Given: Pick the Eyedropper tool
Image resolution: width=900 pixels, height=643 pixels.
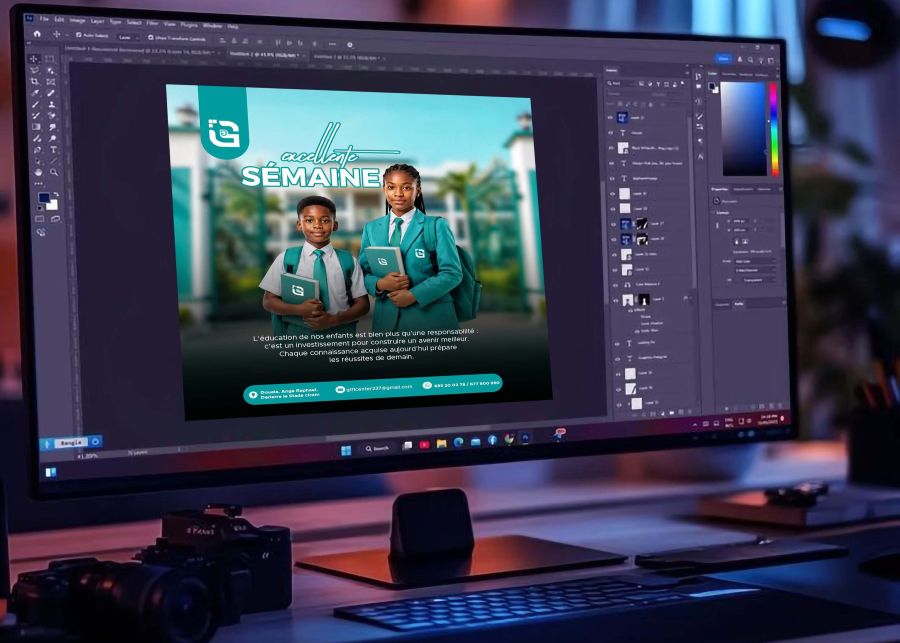Looking at the screenshot, I should [x=35, y=93].
